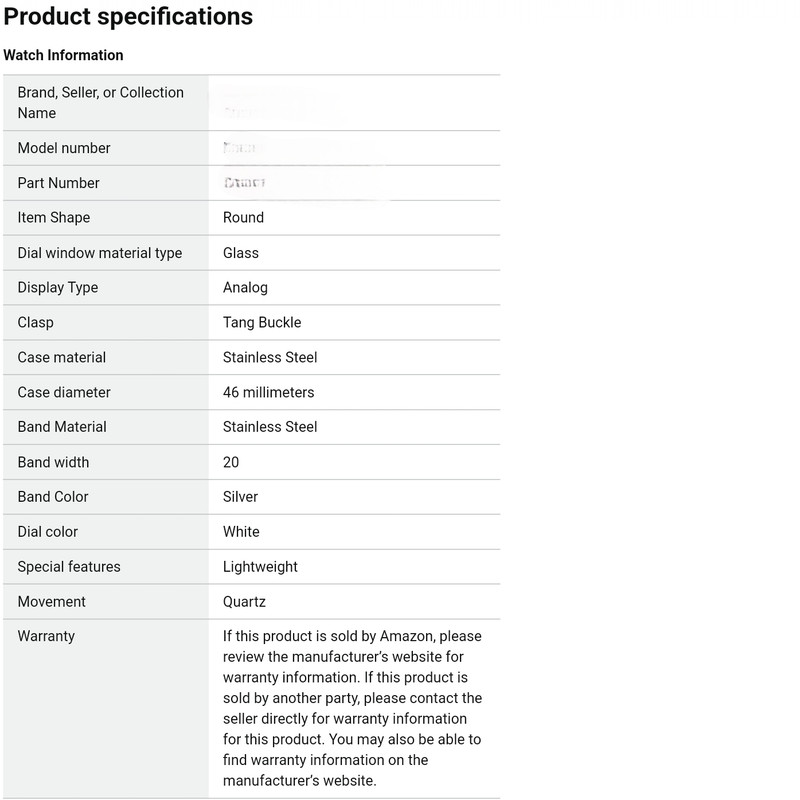The width and height of the screenshot is (800, 800).
Task: Click the Special features value Lightweight
Action: (x=260, y=566)
